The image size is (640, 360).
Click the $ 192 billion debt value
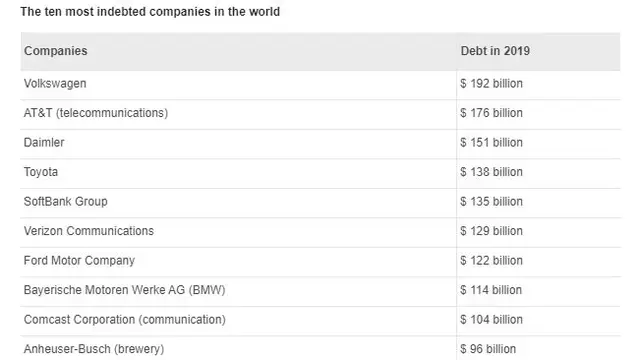[x=491, y=84]
